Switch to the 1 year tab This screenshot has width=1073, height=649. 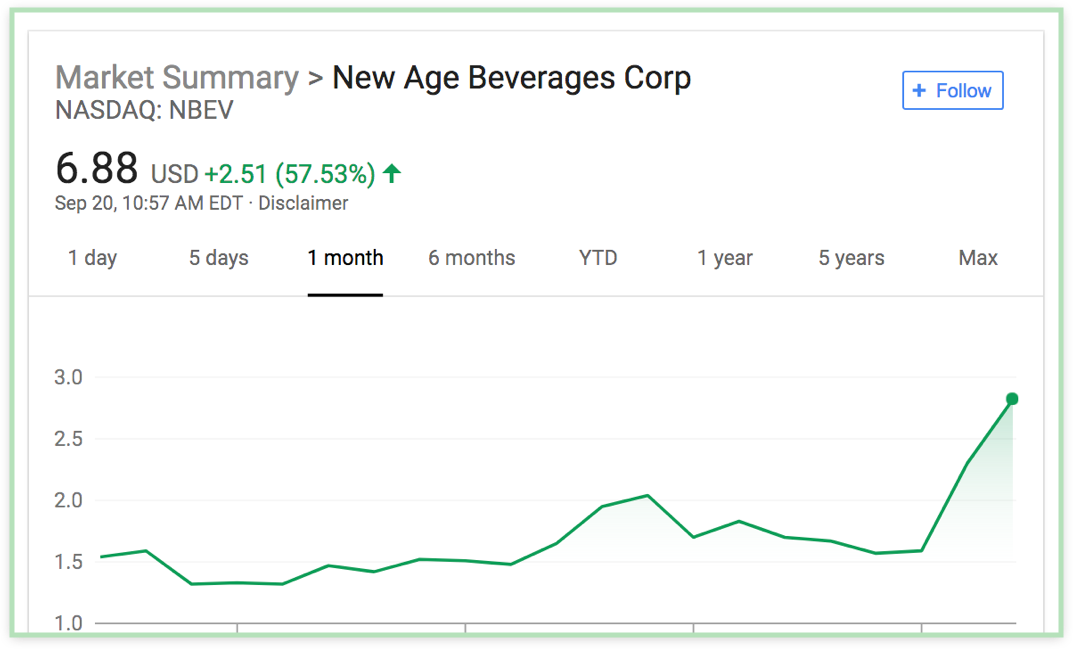coord(725,258)
